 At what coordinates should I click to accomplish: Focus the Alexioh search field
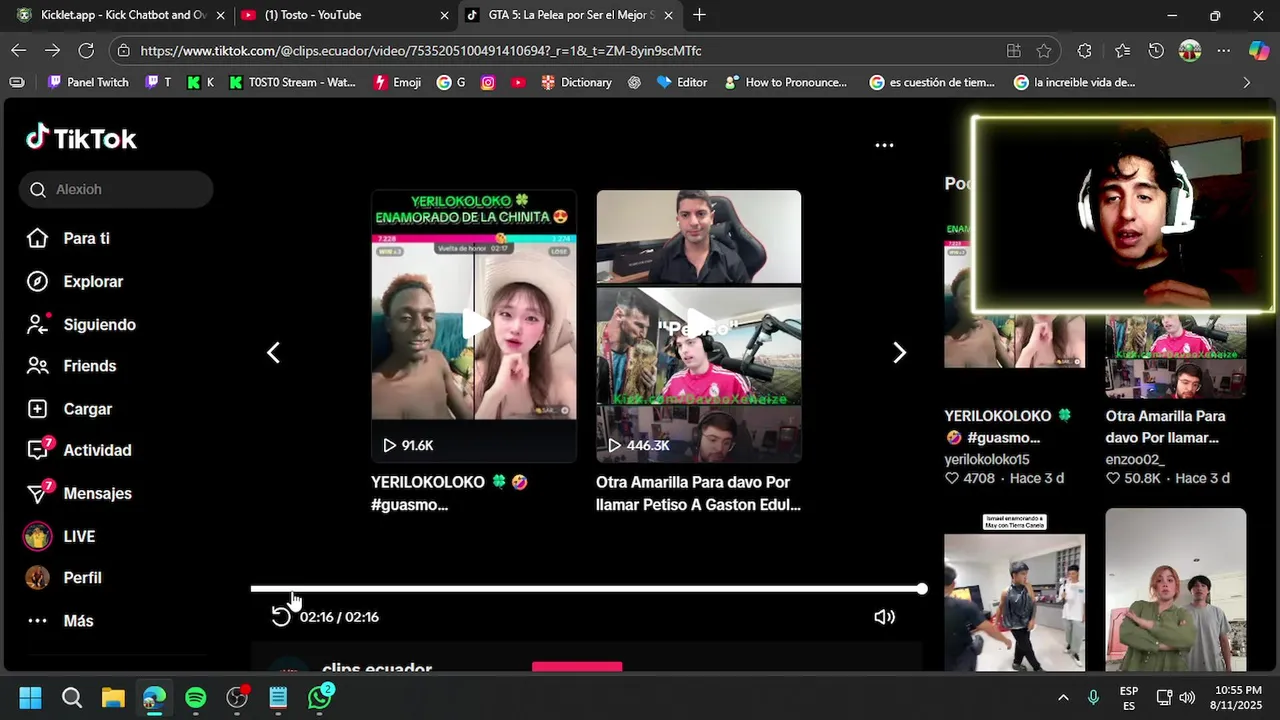[116, 189]
